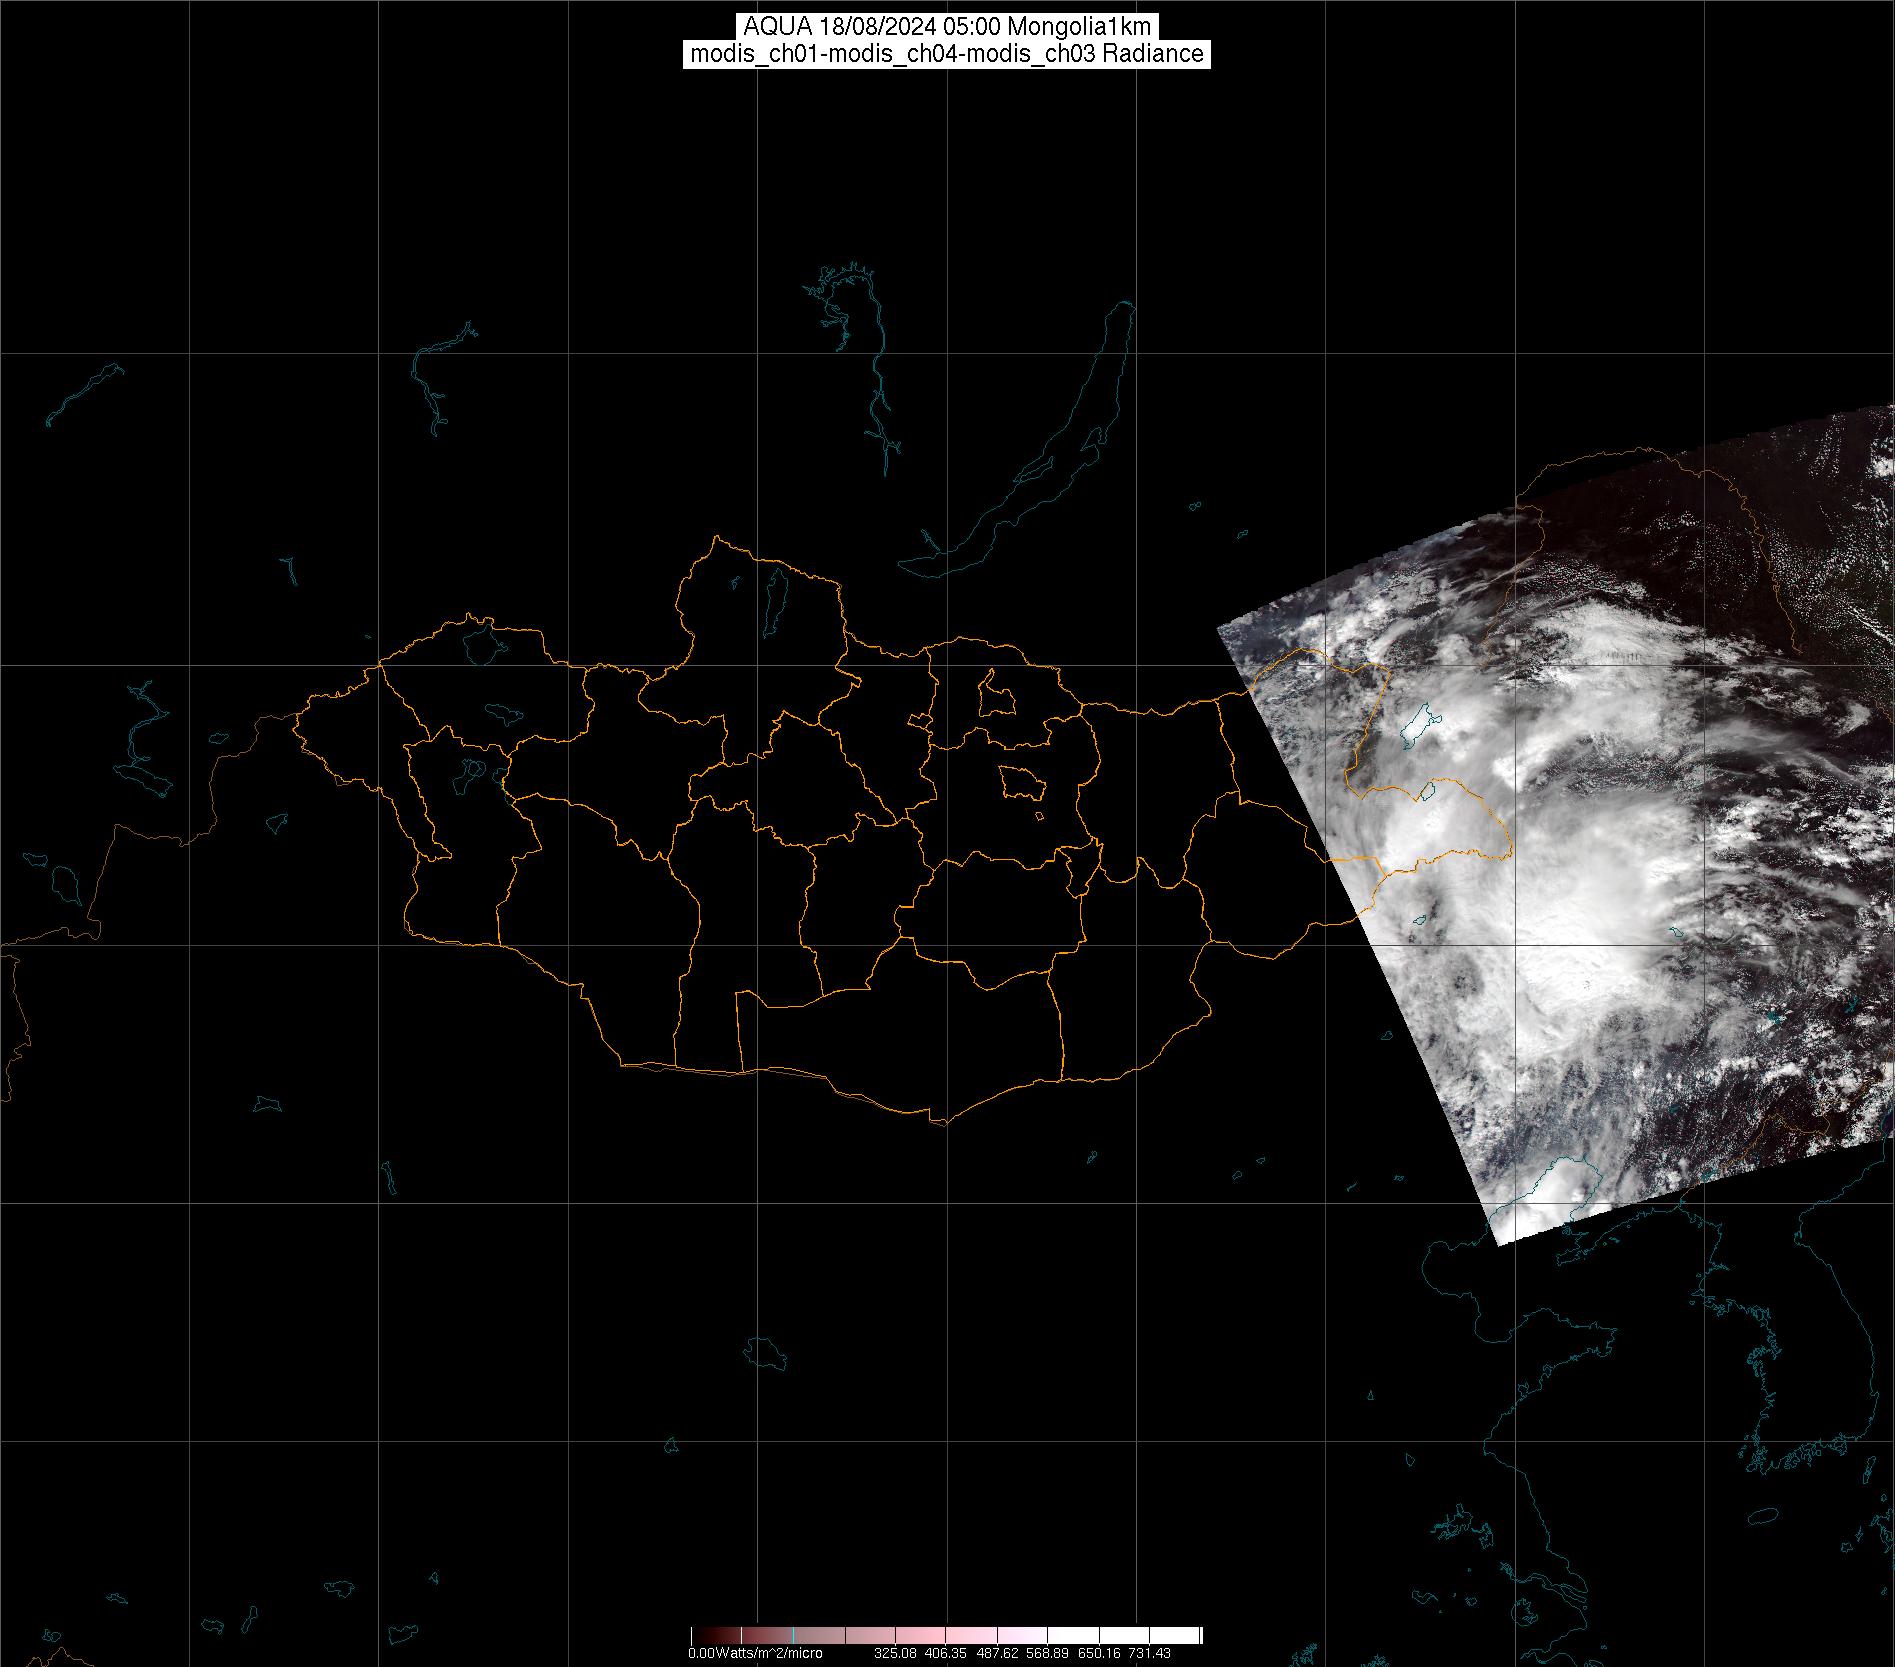Click the 731.43 value on the legend
This screenshot has width=1895, height=1667.
(x=1149, y=1653)
